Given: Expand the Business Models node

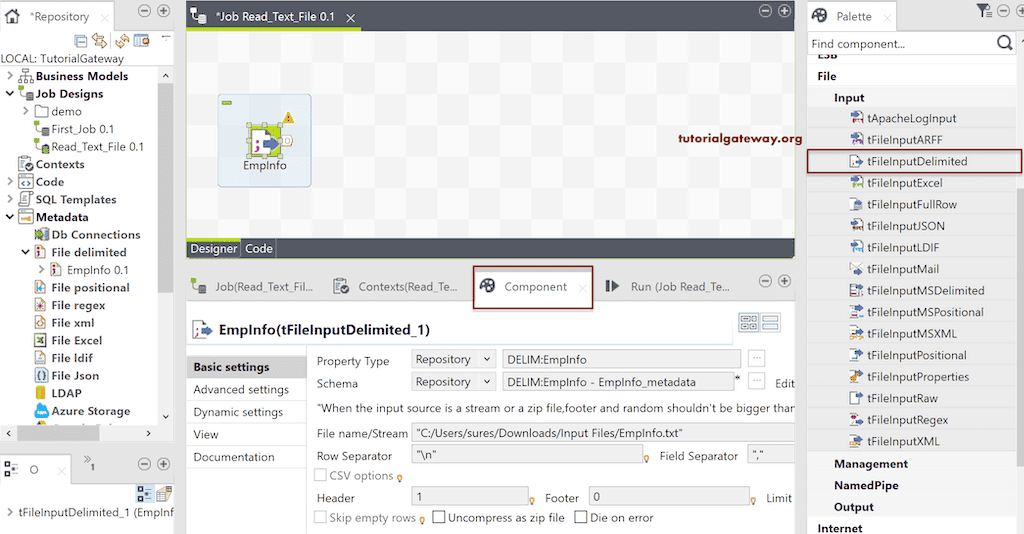Looking at the screenshot, I should [10, 76].
